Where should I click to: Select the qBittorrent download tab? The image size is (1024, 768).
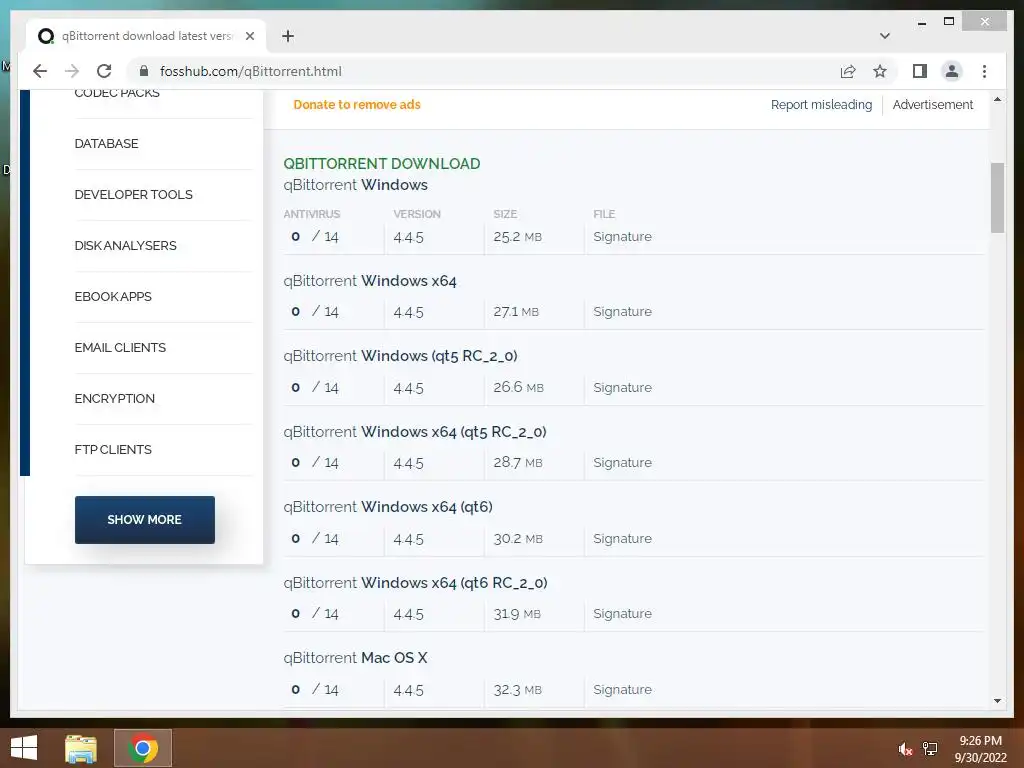click(146, 36)
